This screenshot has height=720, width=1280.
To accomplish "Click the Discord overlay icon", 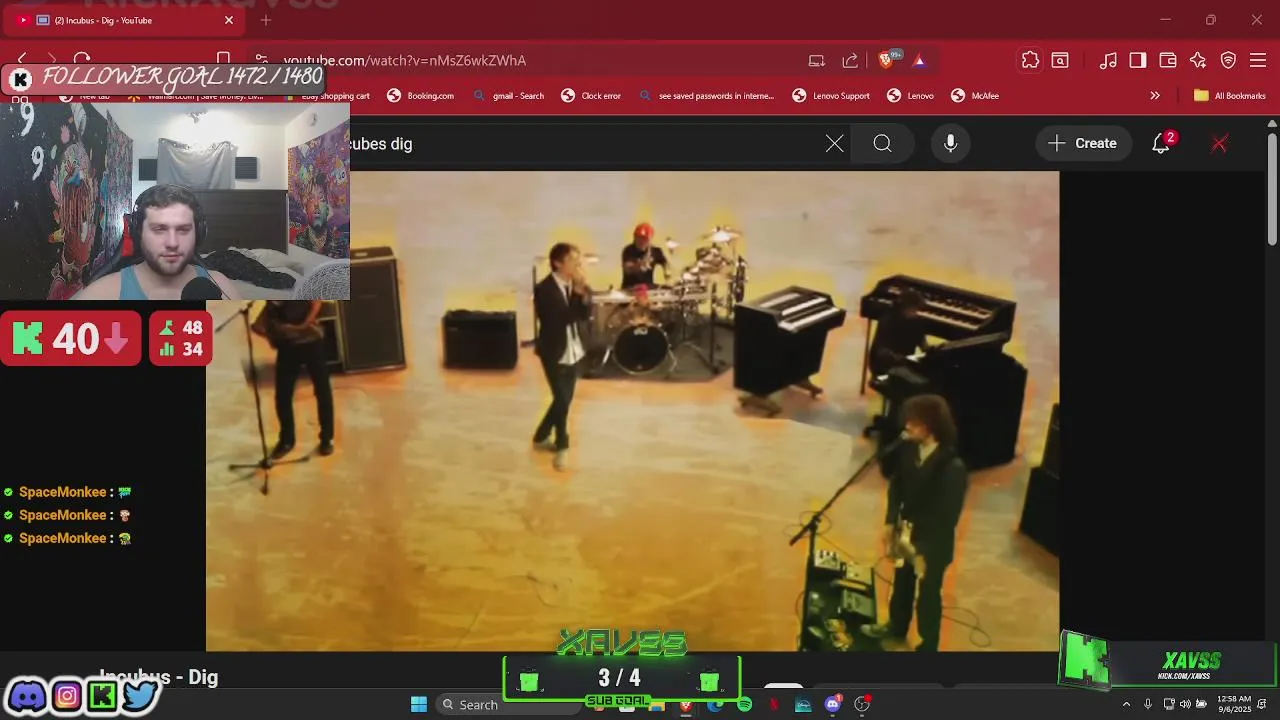I will click(x=27, y=695).
